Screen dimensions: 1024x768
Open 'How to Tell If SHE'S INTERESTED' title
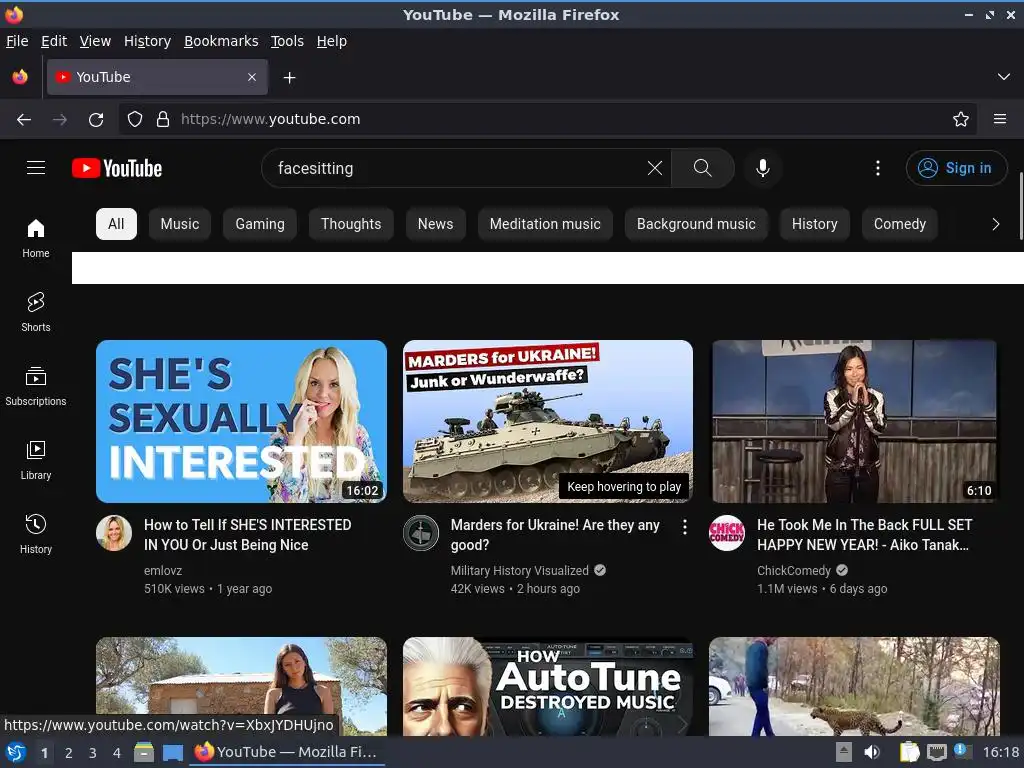click(248, 535)
